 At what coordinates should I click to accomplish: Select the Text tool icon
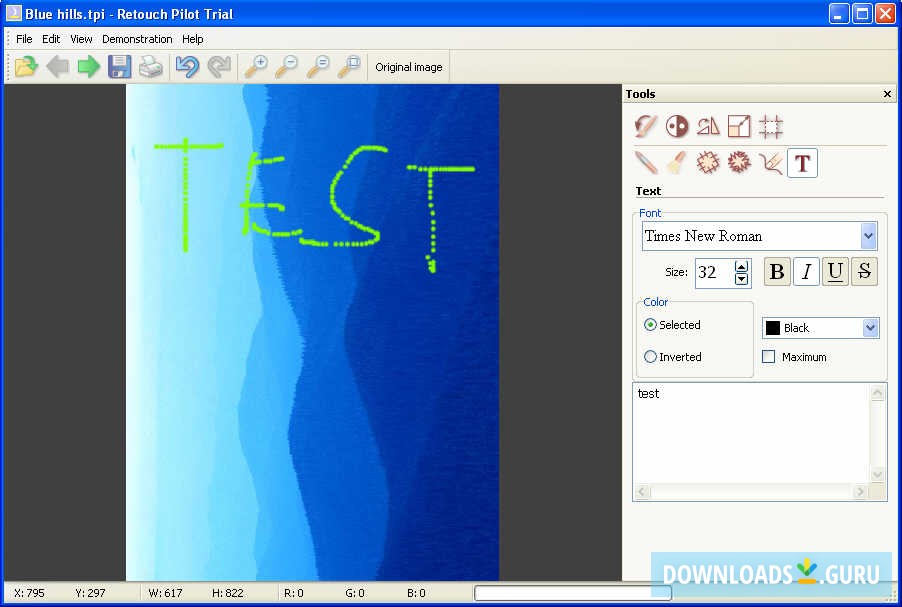[802, 163]
